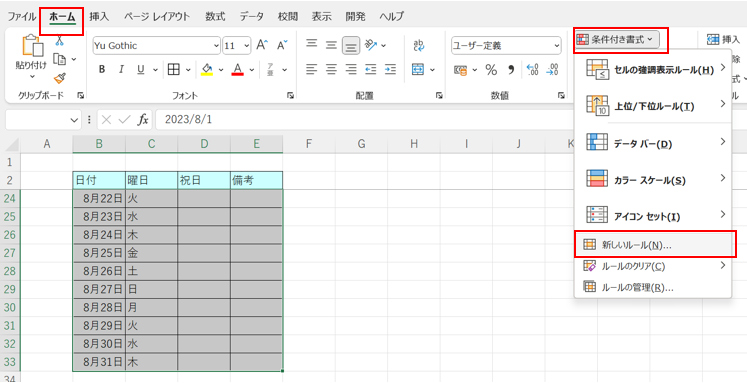Viewport: 747px width, 383px height.
Task: Click the phonetic guide (ふりがな) icon
Action: pos(270,70)
